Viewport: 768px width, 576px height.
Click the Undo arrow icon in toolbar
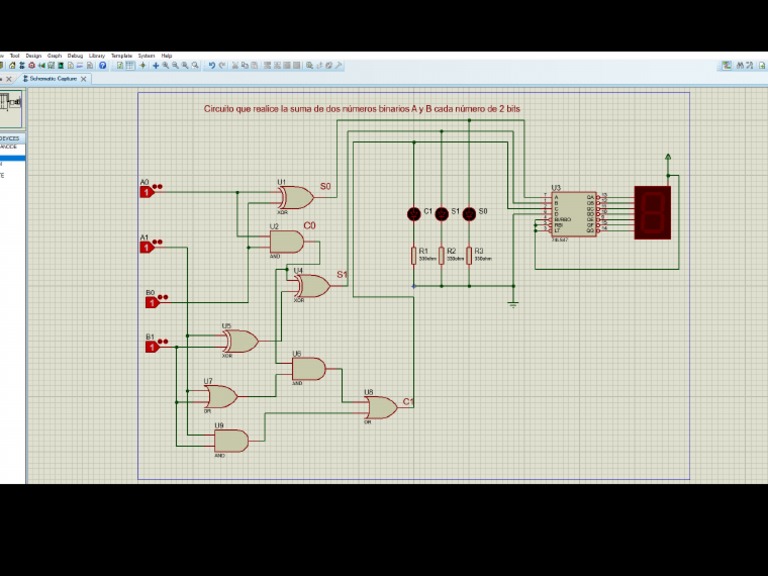pos(212,66)
